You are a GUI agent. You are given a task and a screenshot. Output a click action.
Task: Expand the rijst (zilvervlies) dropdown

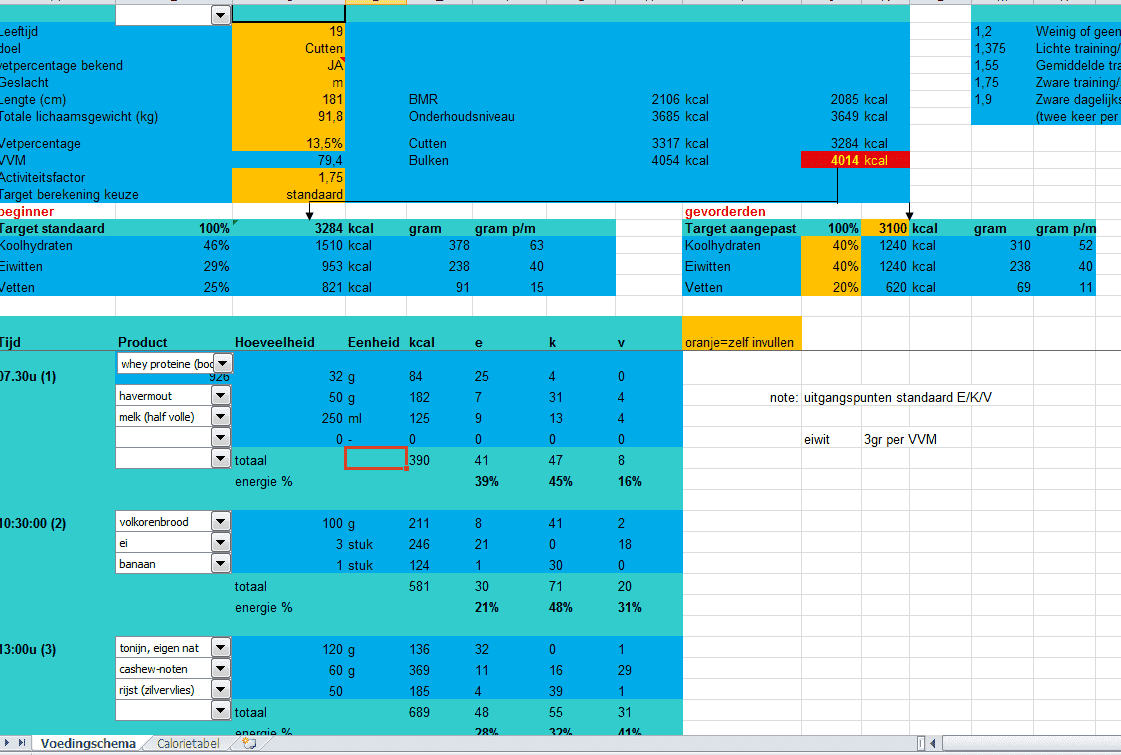click(221, 690)
